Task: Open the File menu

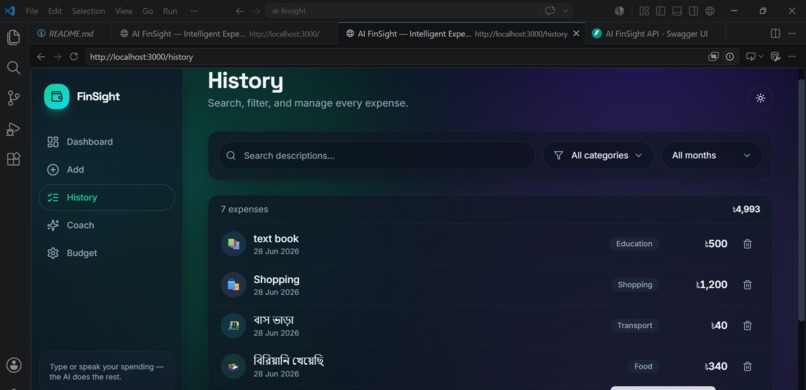Action: [32, 11]
